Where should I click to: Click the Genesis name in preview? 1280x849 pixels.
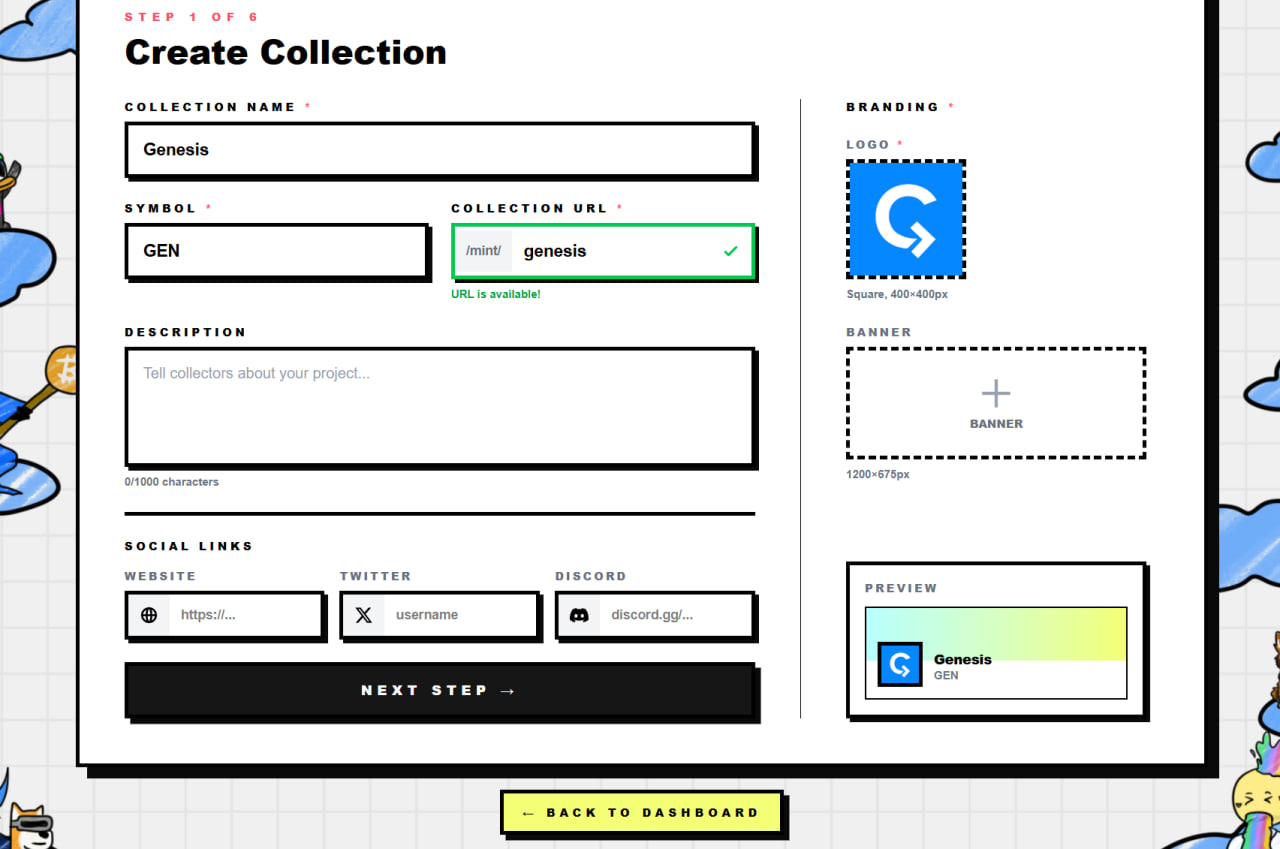[963, 659]
